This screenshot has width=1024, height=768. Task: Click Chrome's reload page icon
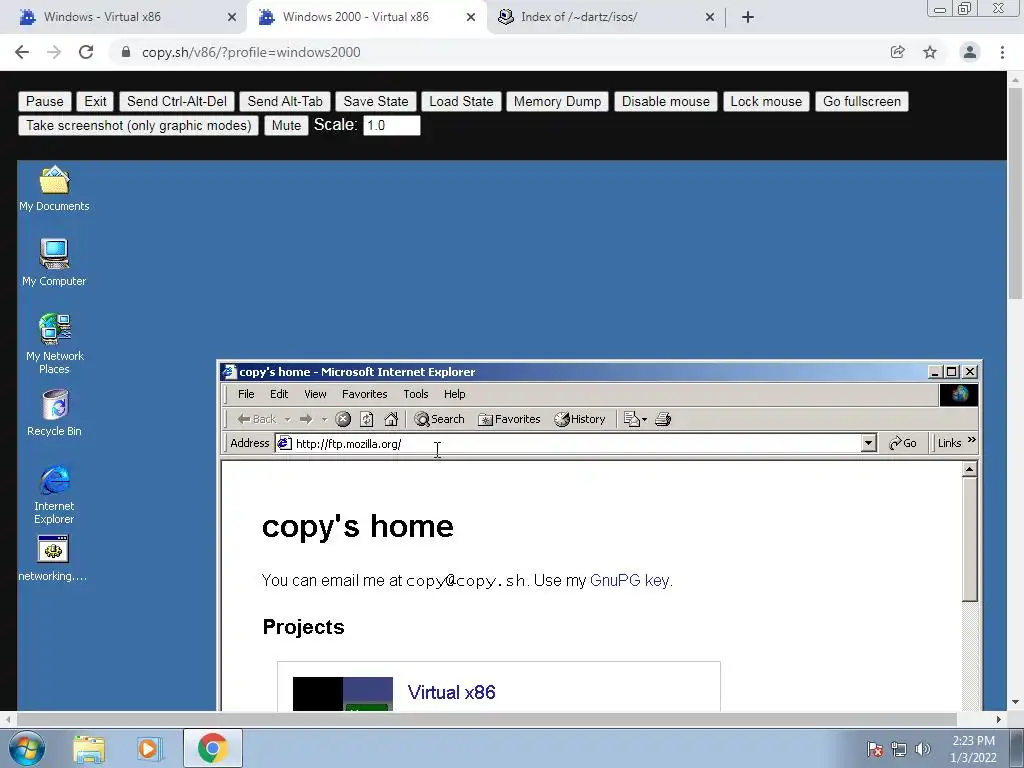click(x=86, y=52)
